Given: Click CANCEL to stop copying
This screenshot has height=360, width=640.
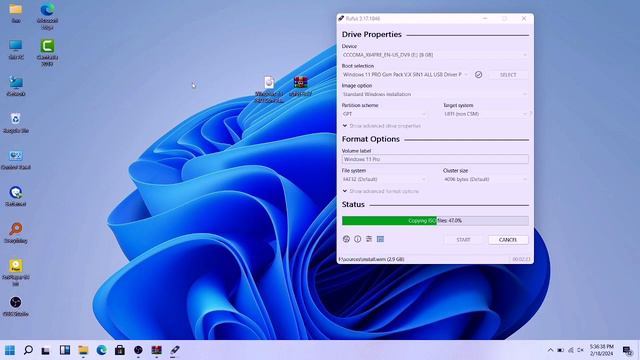Looking at the screenshot, I should click(x=508, y=240).
